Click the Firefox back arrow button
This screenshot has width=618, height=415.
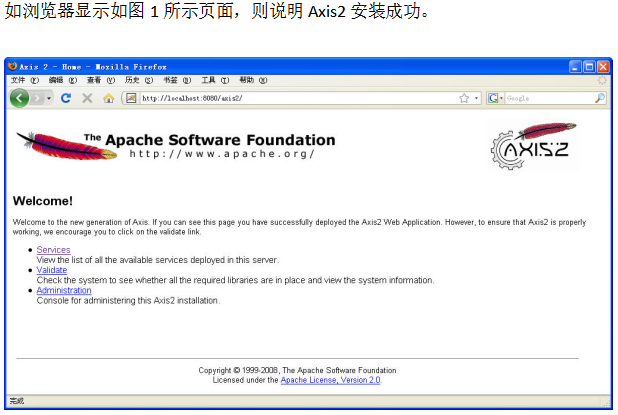(19, 98)
